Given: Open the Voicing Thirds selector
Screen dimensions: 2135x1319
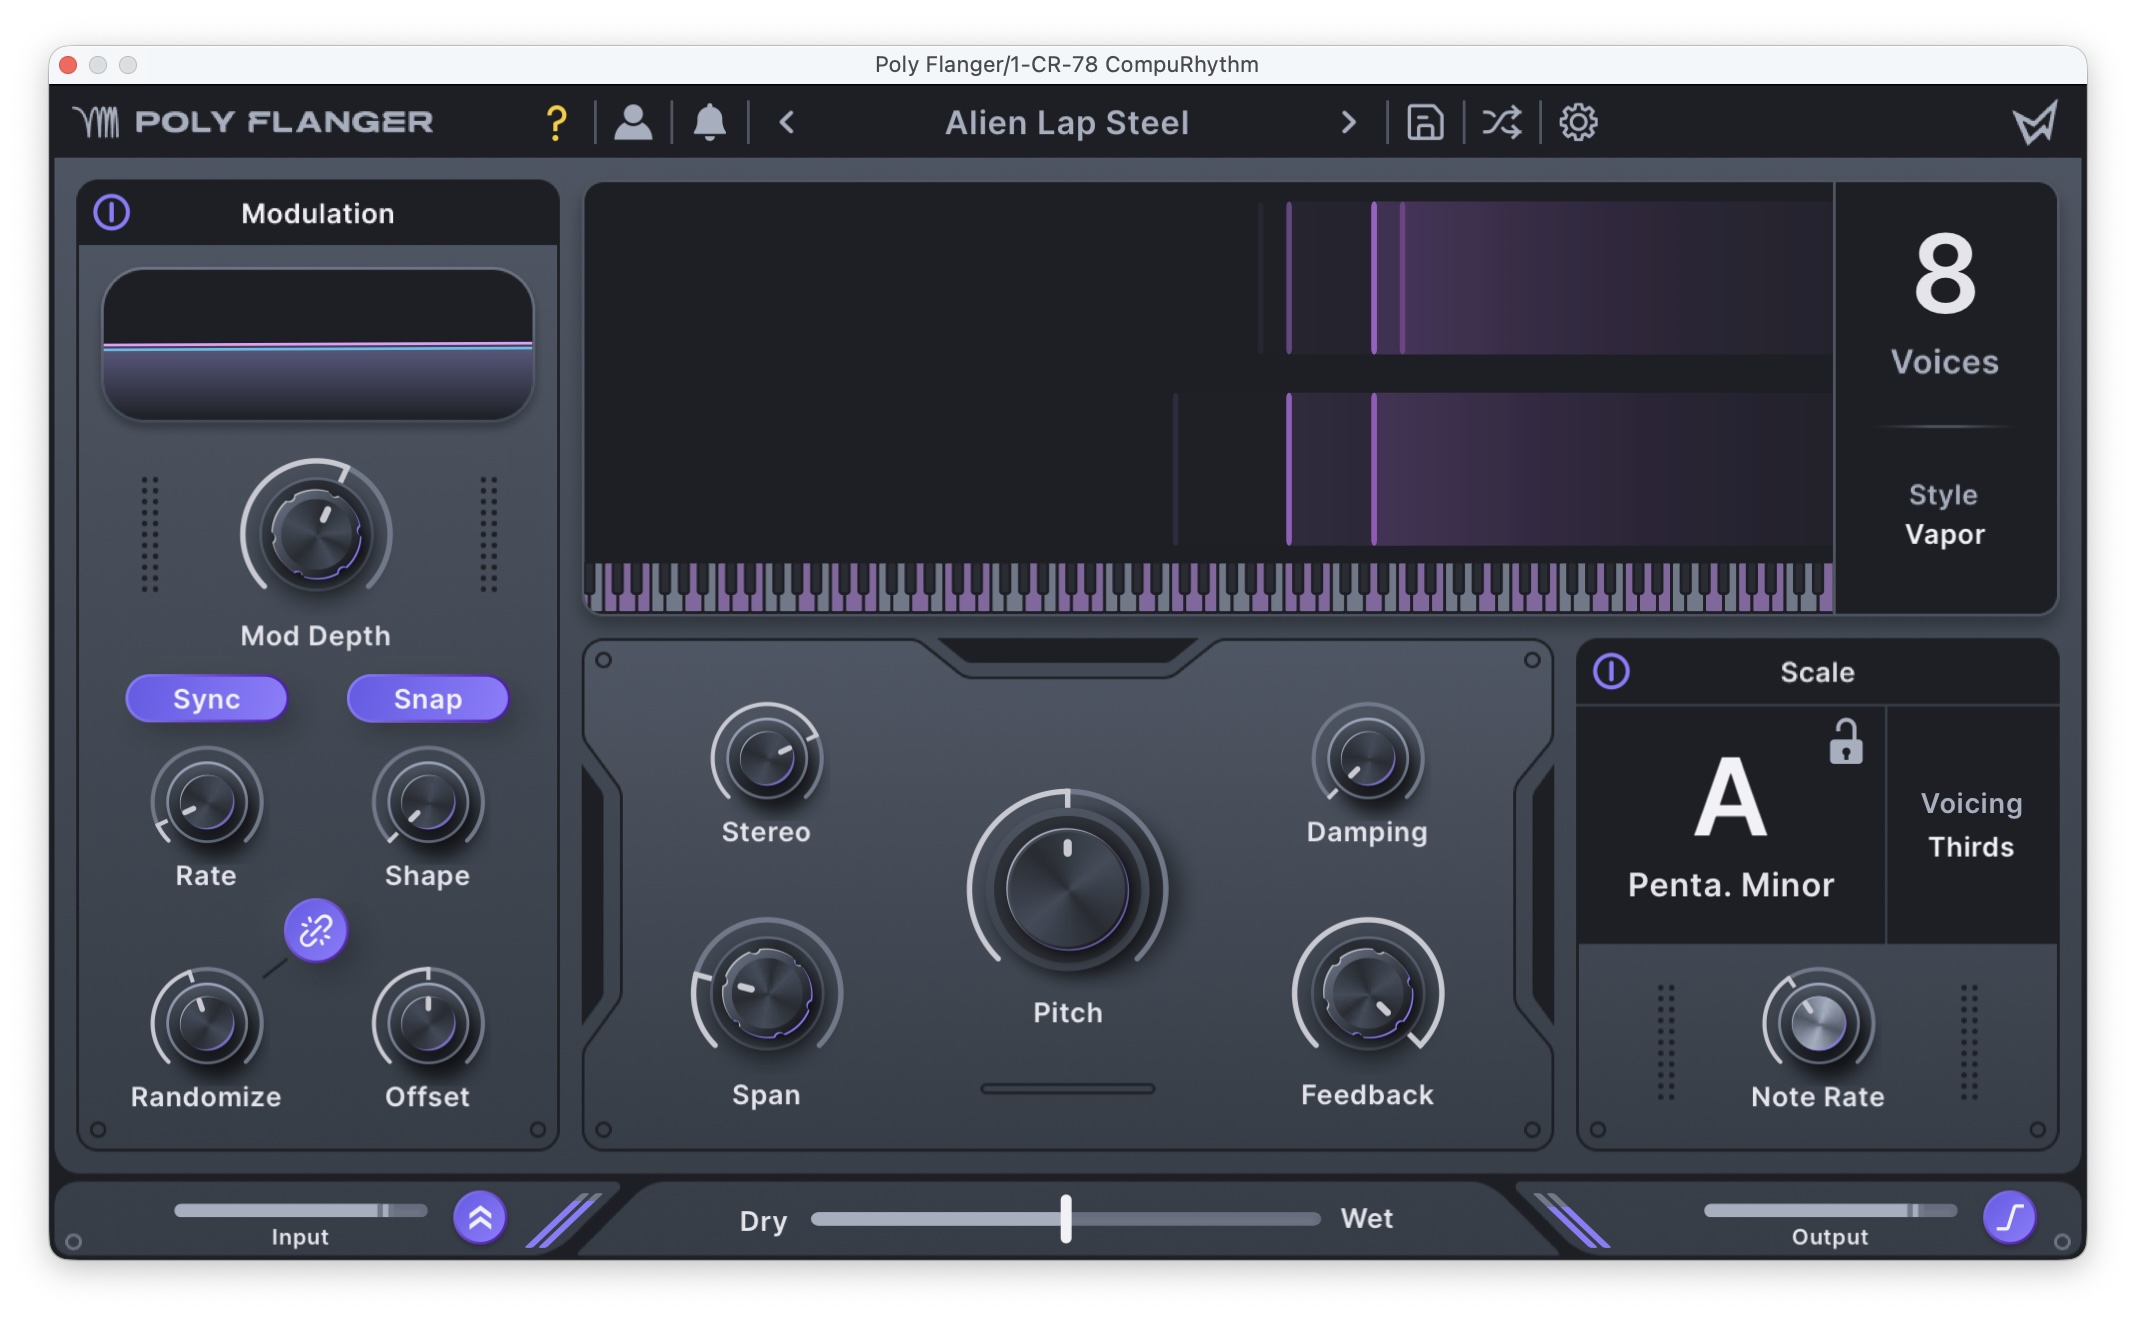Looking at the screenshot, I should coord(1970,825).
